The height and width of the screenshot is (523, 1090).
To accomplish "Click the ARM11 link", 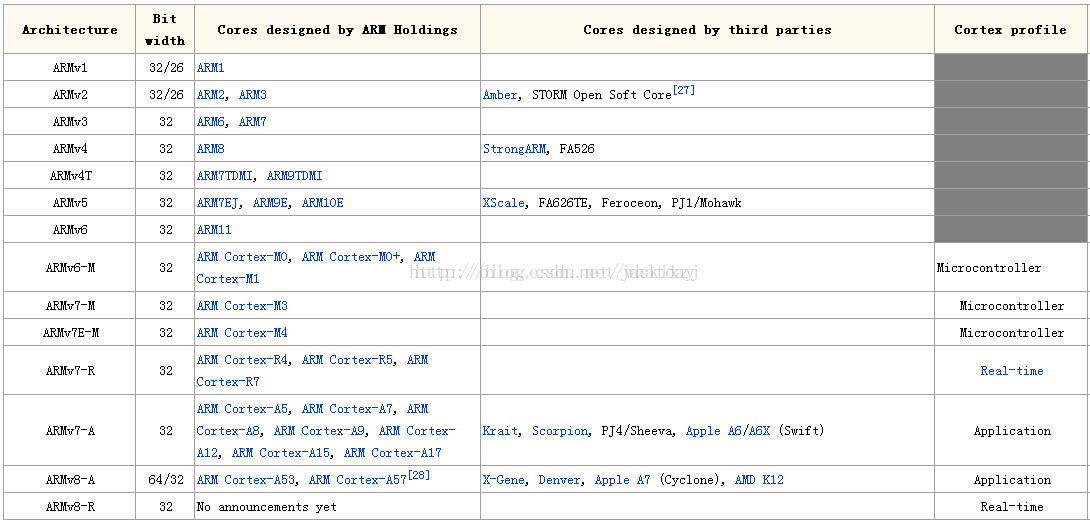I will 214,230.
